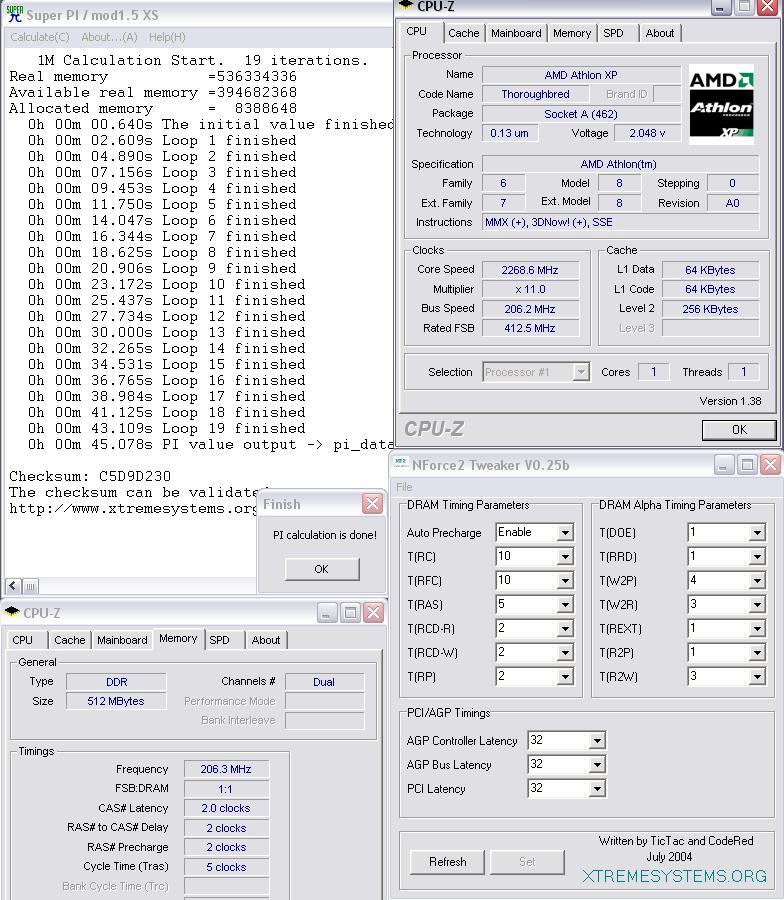Minimize the NForce2 Tweaker window
The width and height of the screenshot is (784, 900).
(x=724, y=464)
